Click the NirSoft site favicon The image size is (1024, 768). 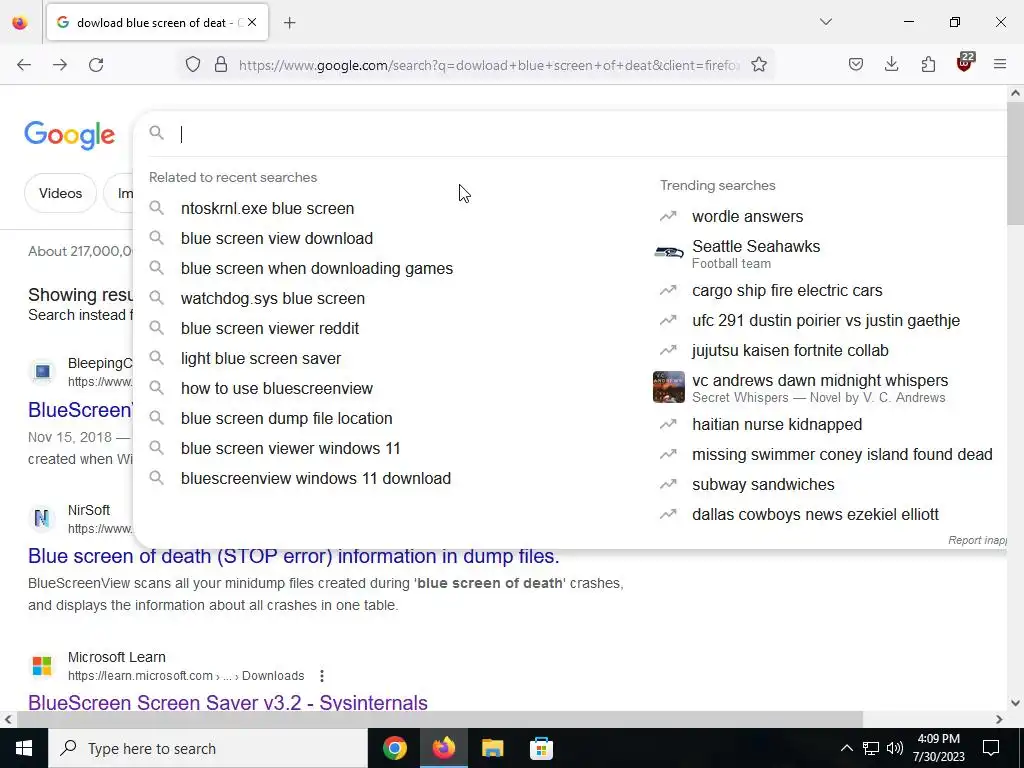(42, 519)
